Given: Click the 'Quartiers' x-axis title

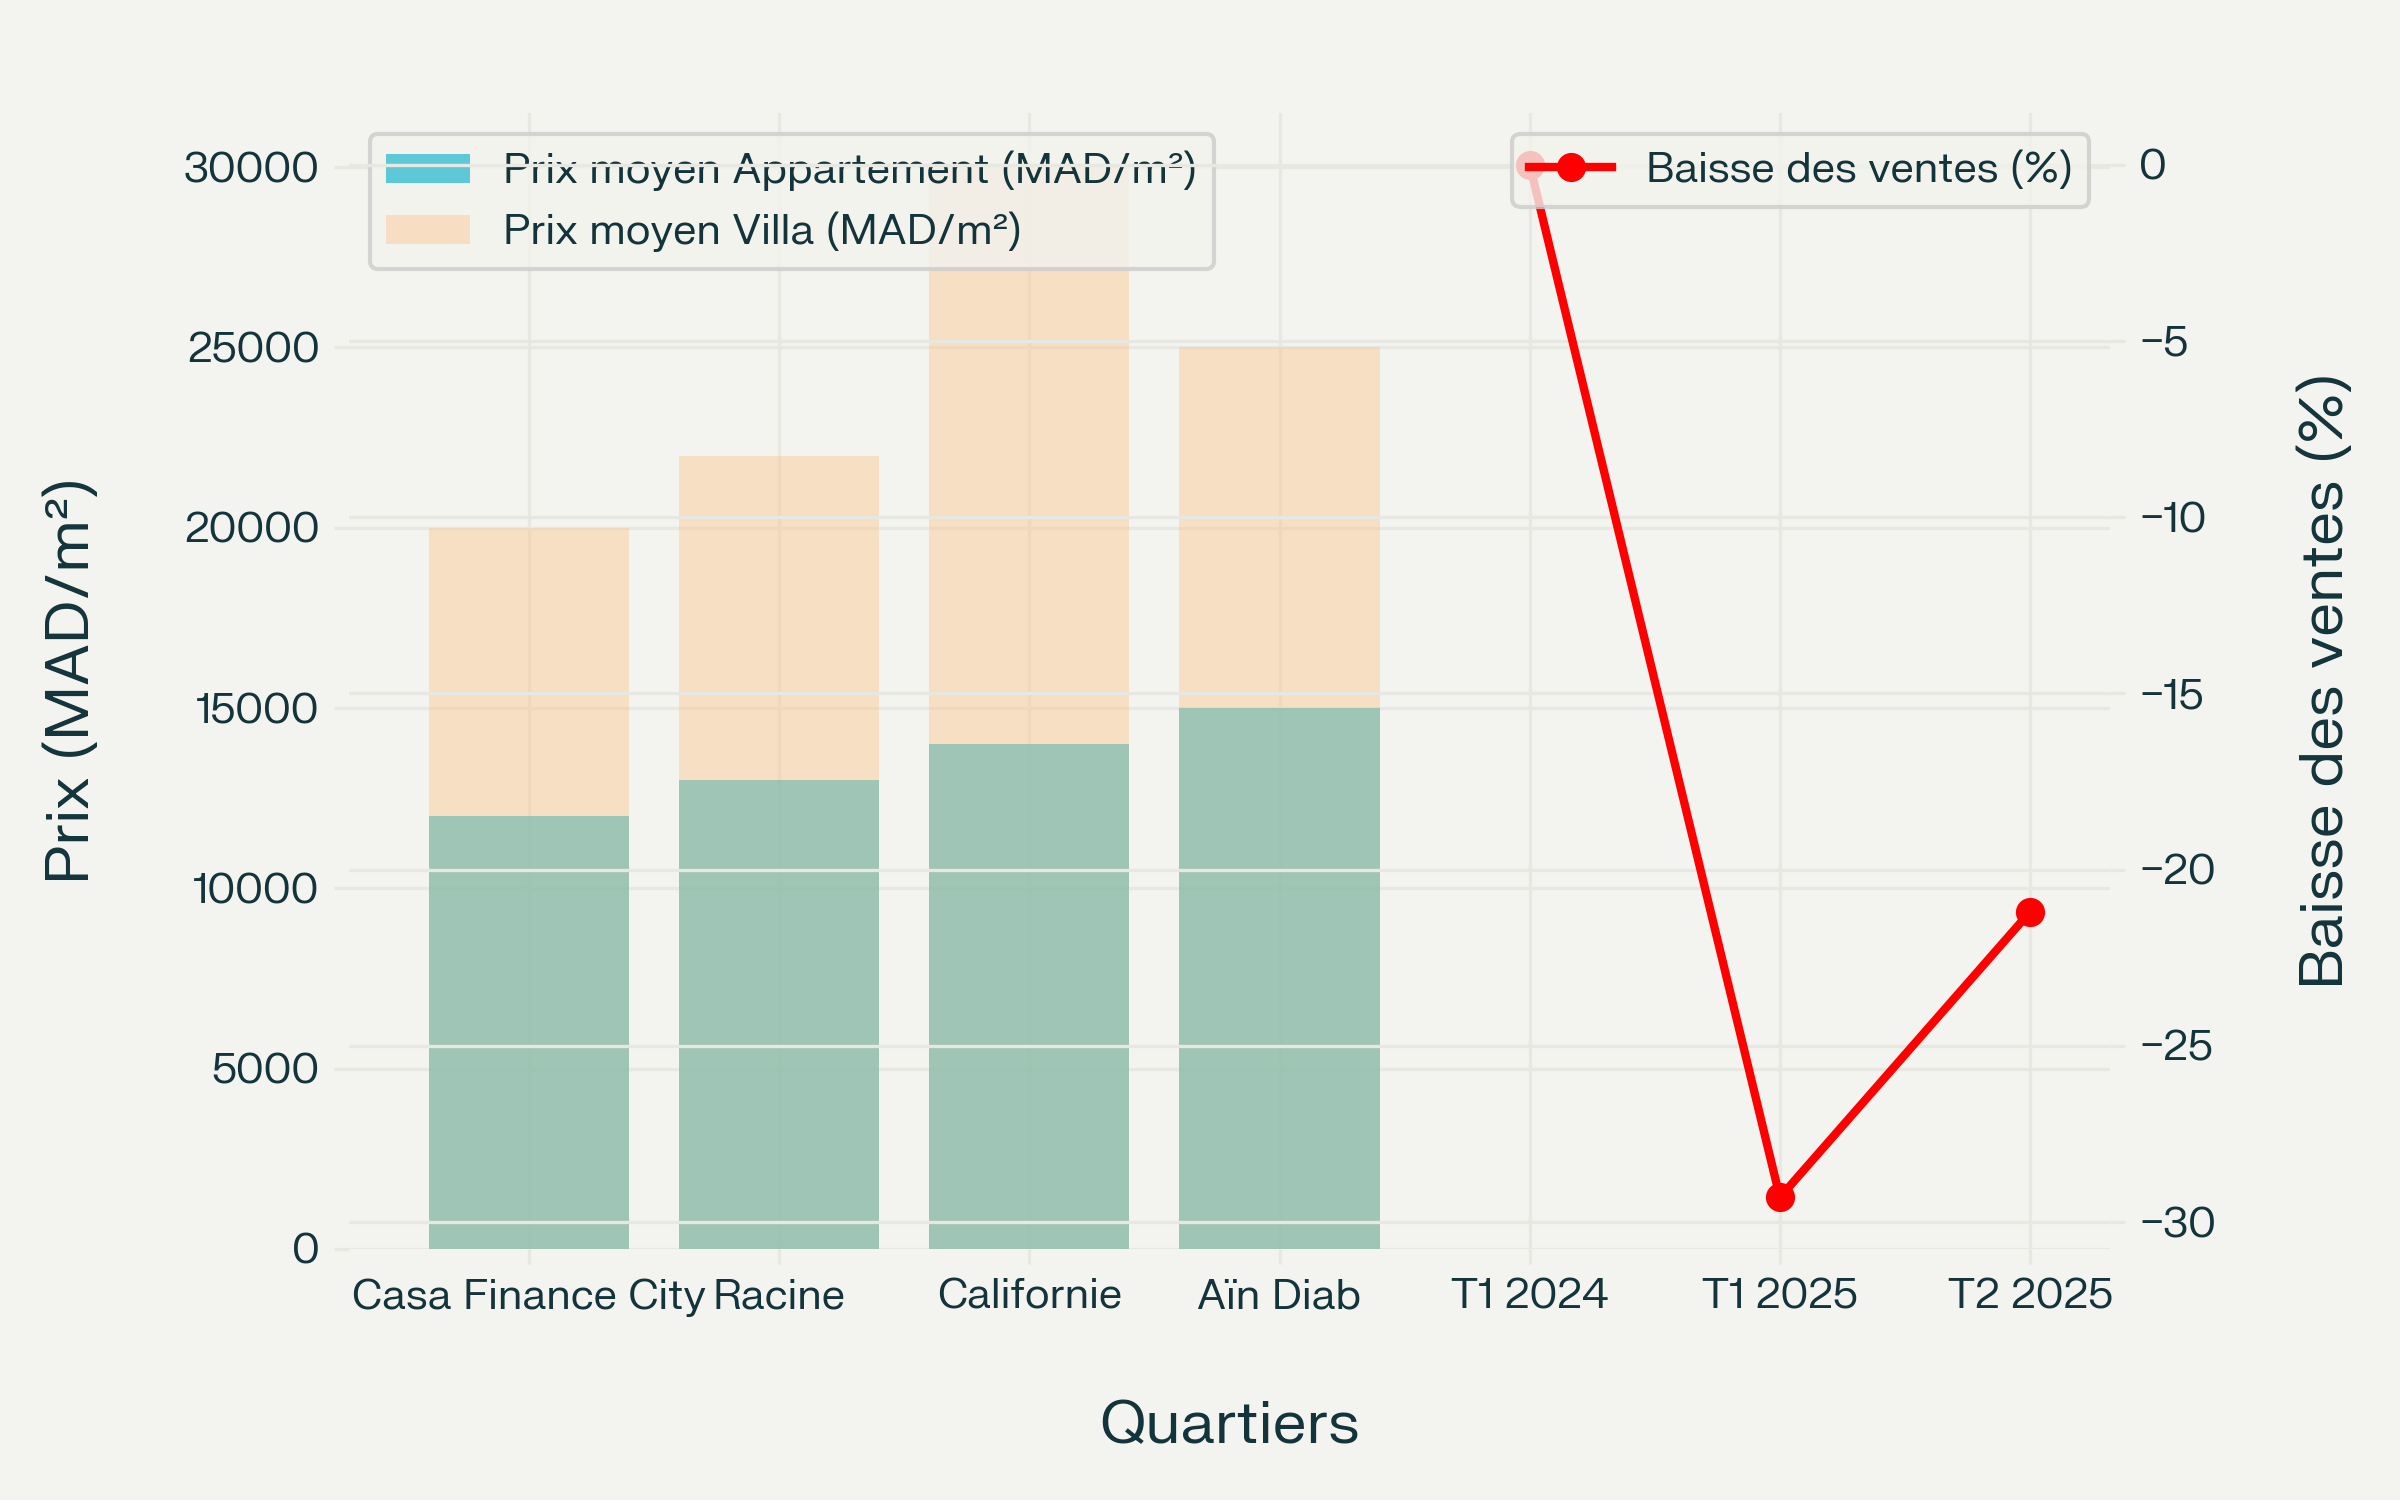Looking at the screenshot, I should [x=1229, y=1423].
